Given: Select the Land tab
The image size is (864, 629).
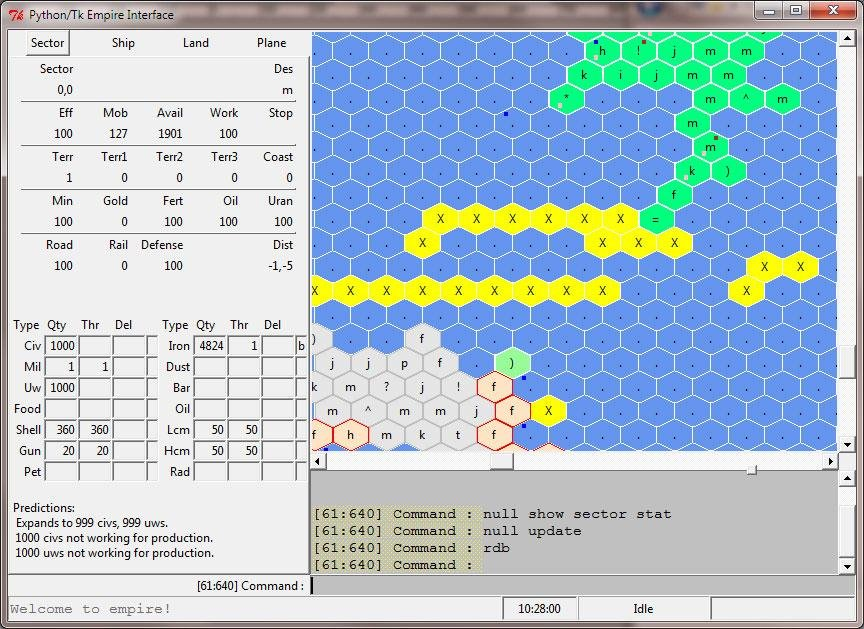Looking at the screenshot, I should point(195,43).
